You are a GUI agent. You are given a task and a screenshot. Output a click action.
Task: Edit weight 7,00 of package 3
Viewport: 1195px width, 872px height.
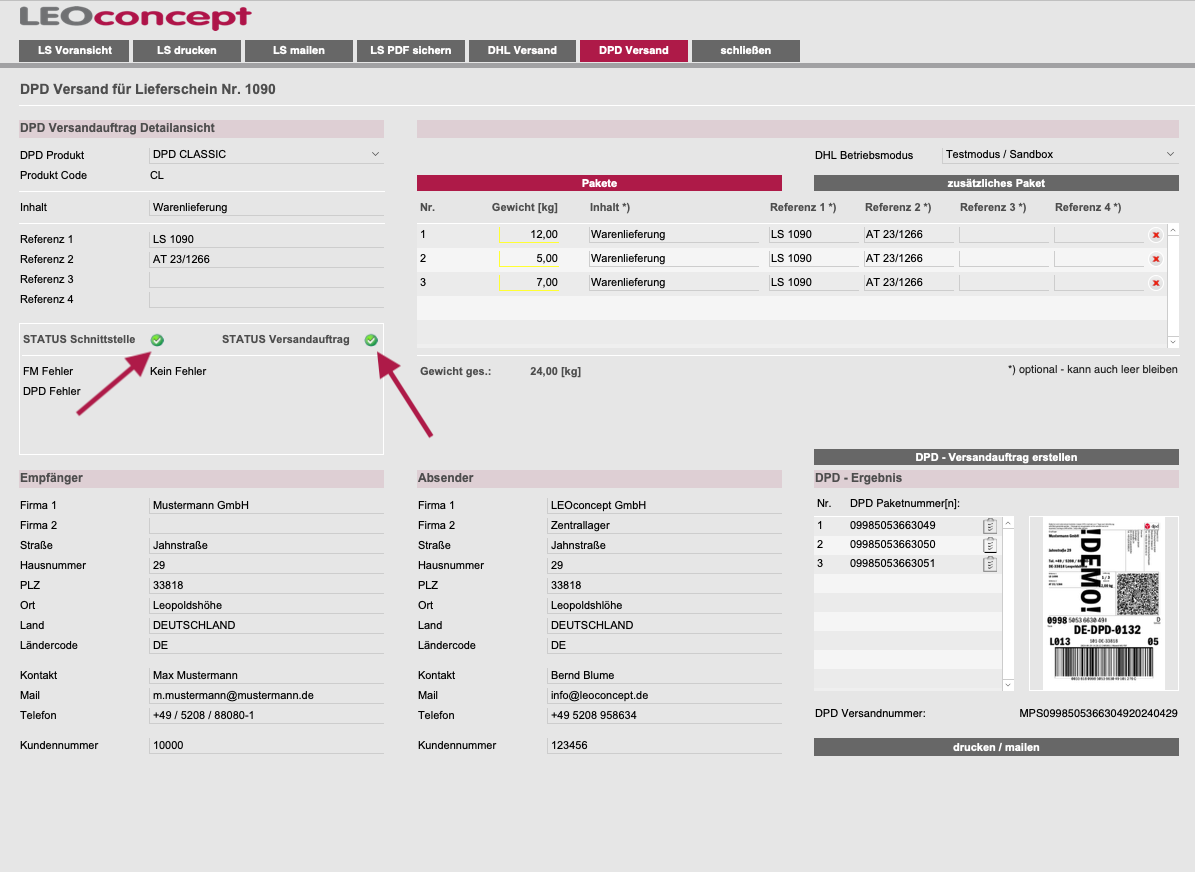(529, 282)
